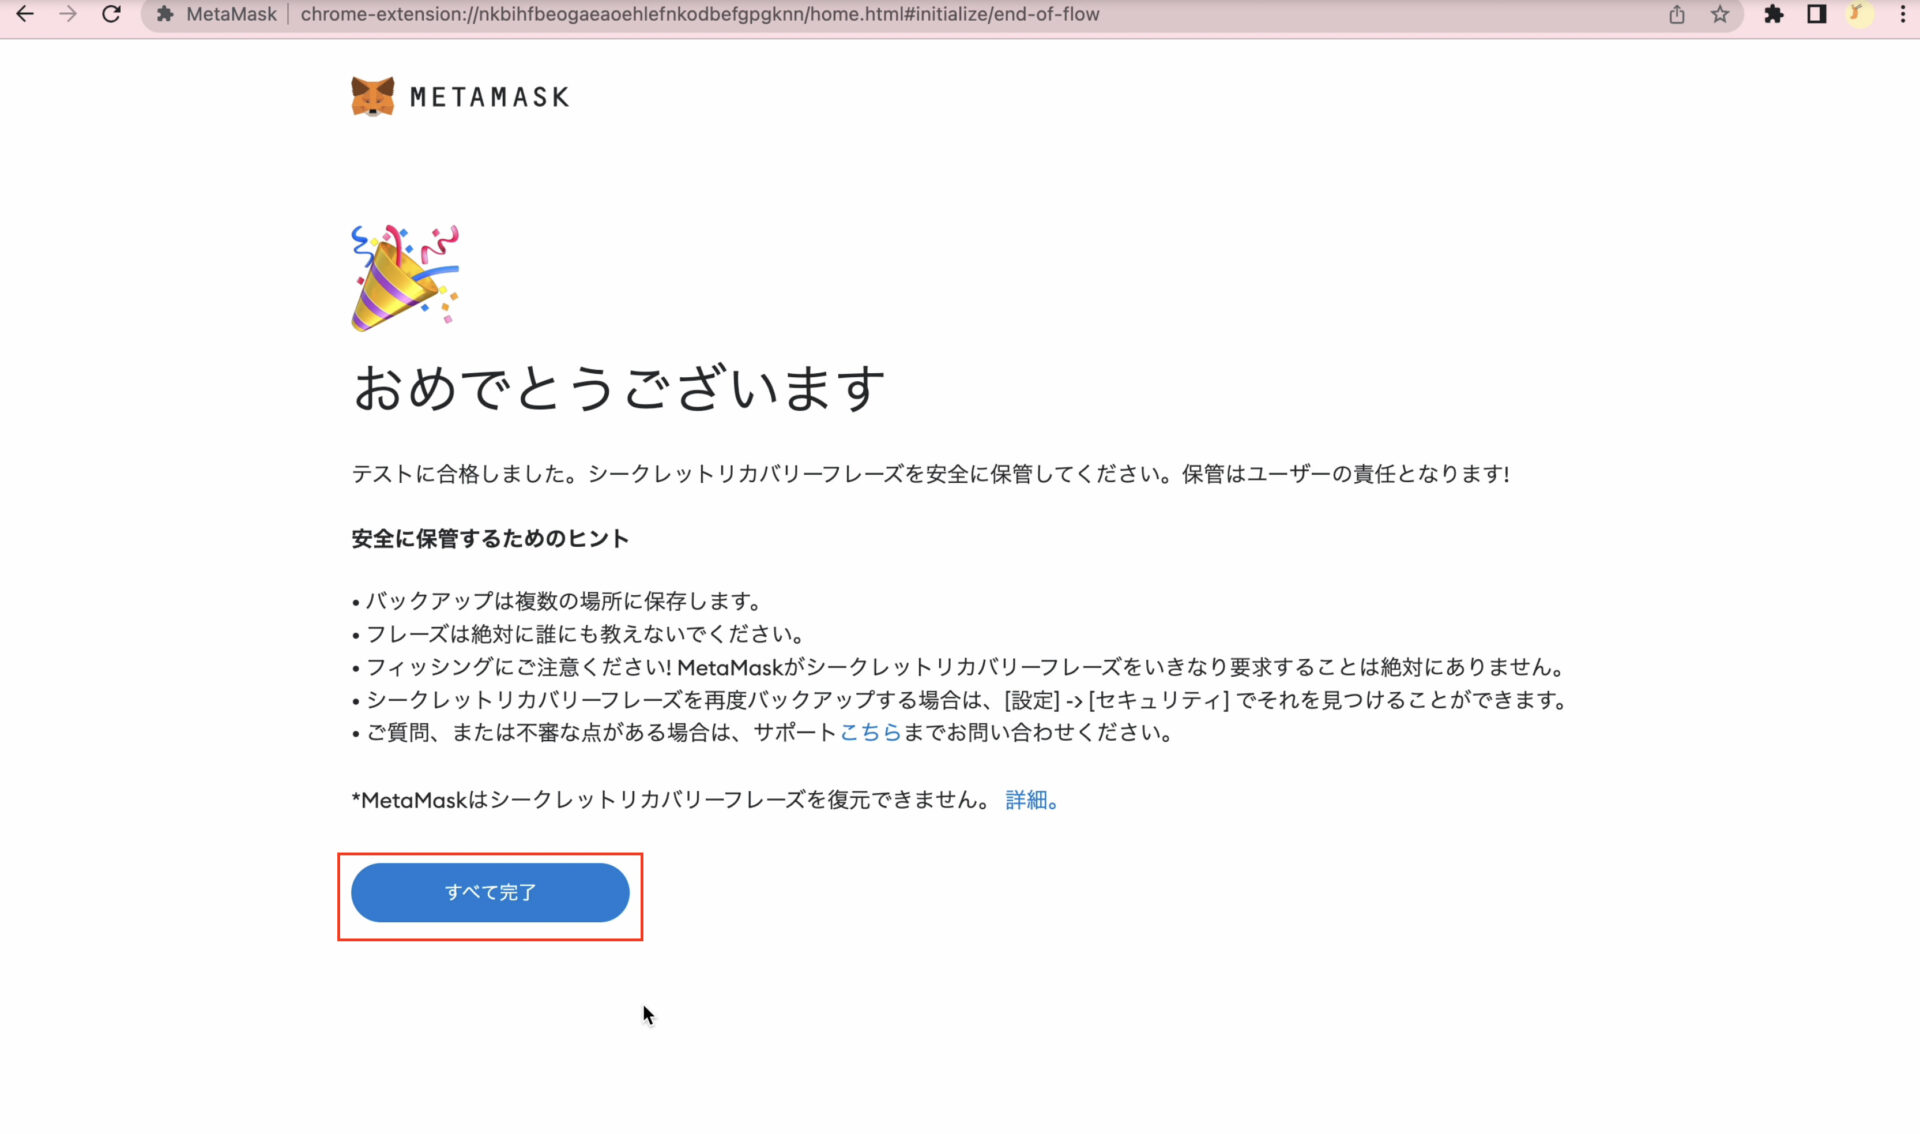The height and width of the screenshot is (1134, 1920).
Task: Bookmark this page with star icon
Action: click(x=1720, y=14)
